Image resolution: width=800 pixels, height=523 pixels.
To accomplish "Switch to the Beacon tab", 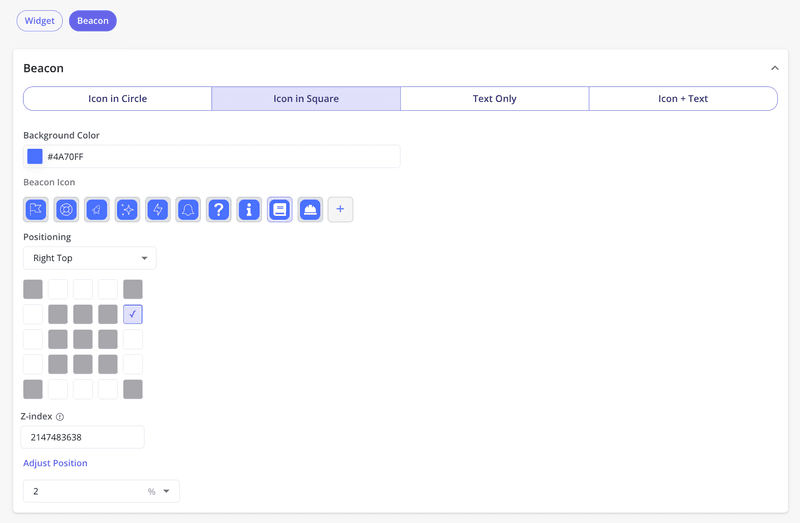I will pos(93,21).
